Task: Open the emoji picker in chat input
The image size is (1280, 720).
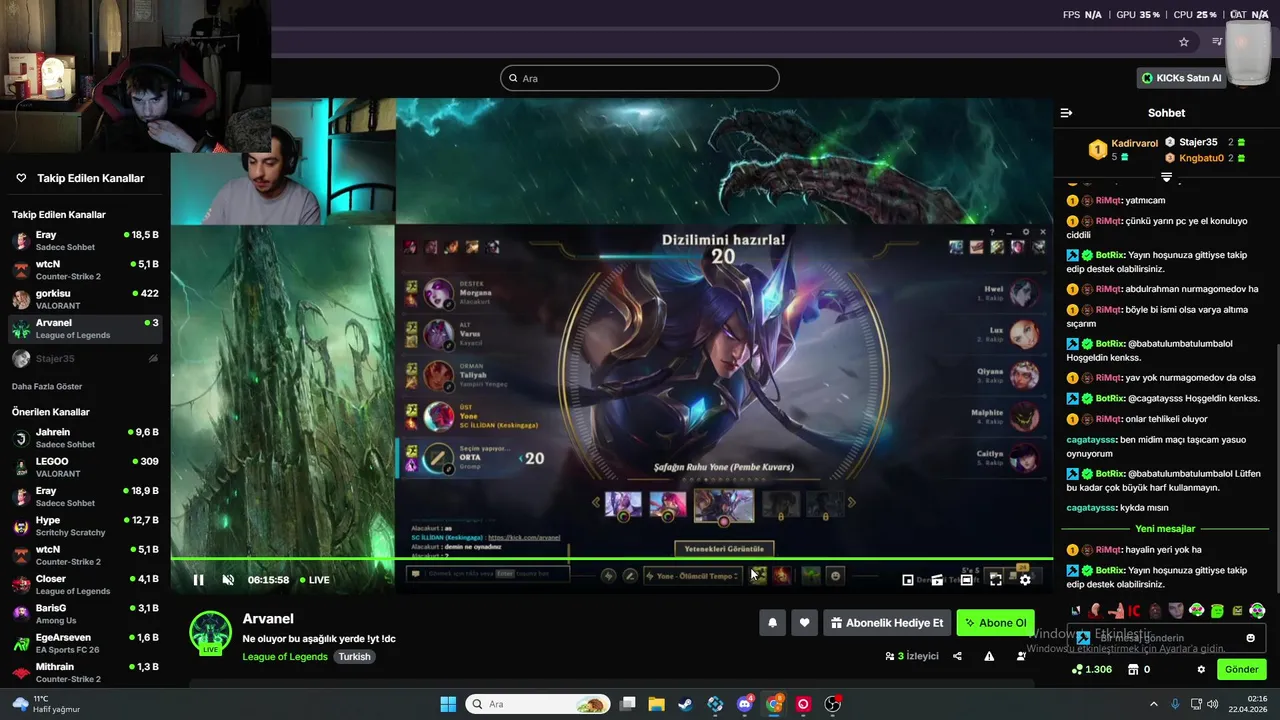Action: [x=1250, y=638]
